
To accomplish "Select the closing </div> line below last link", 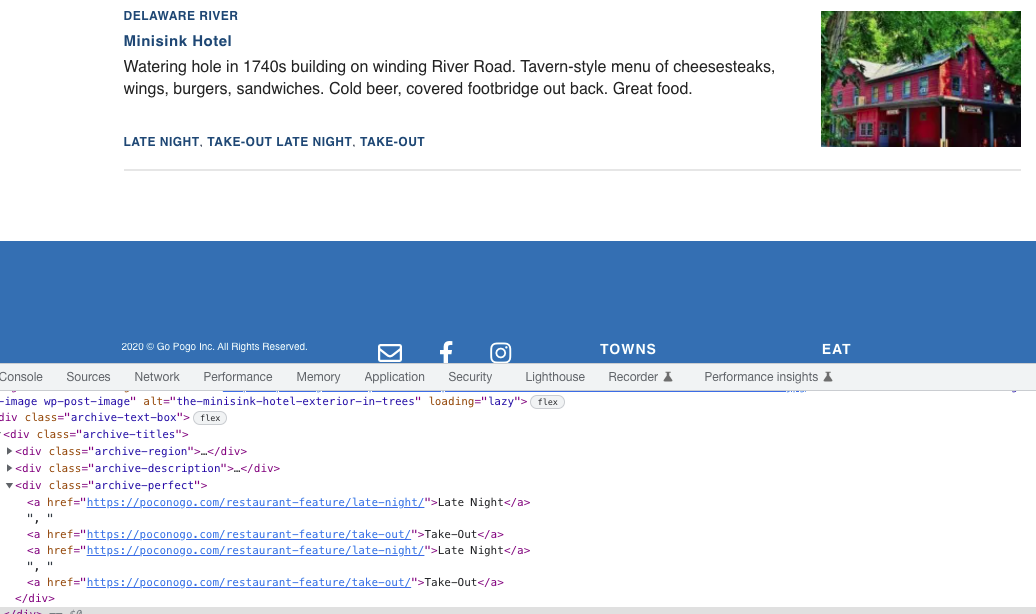I will [35, 598].
